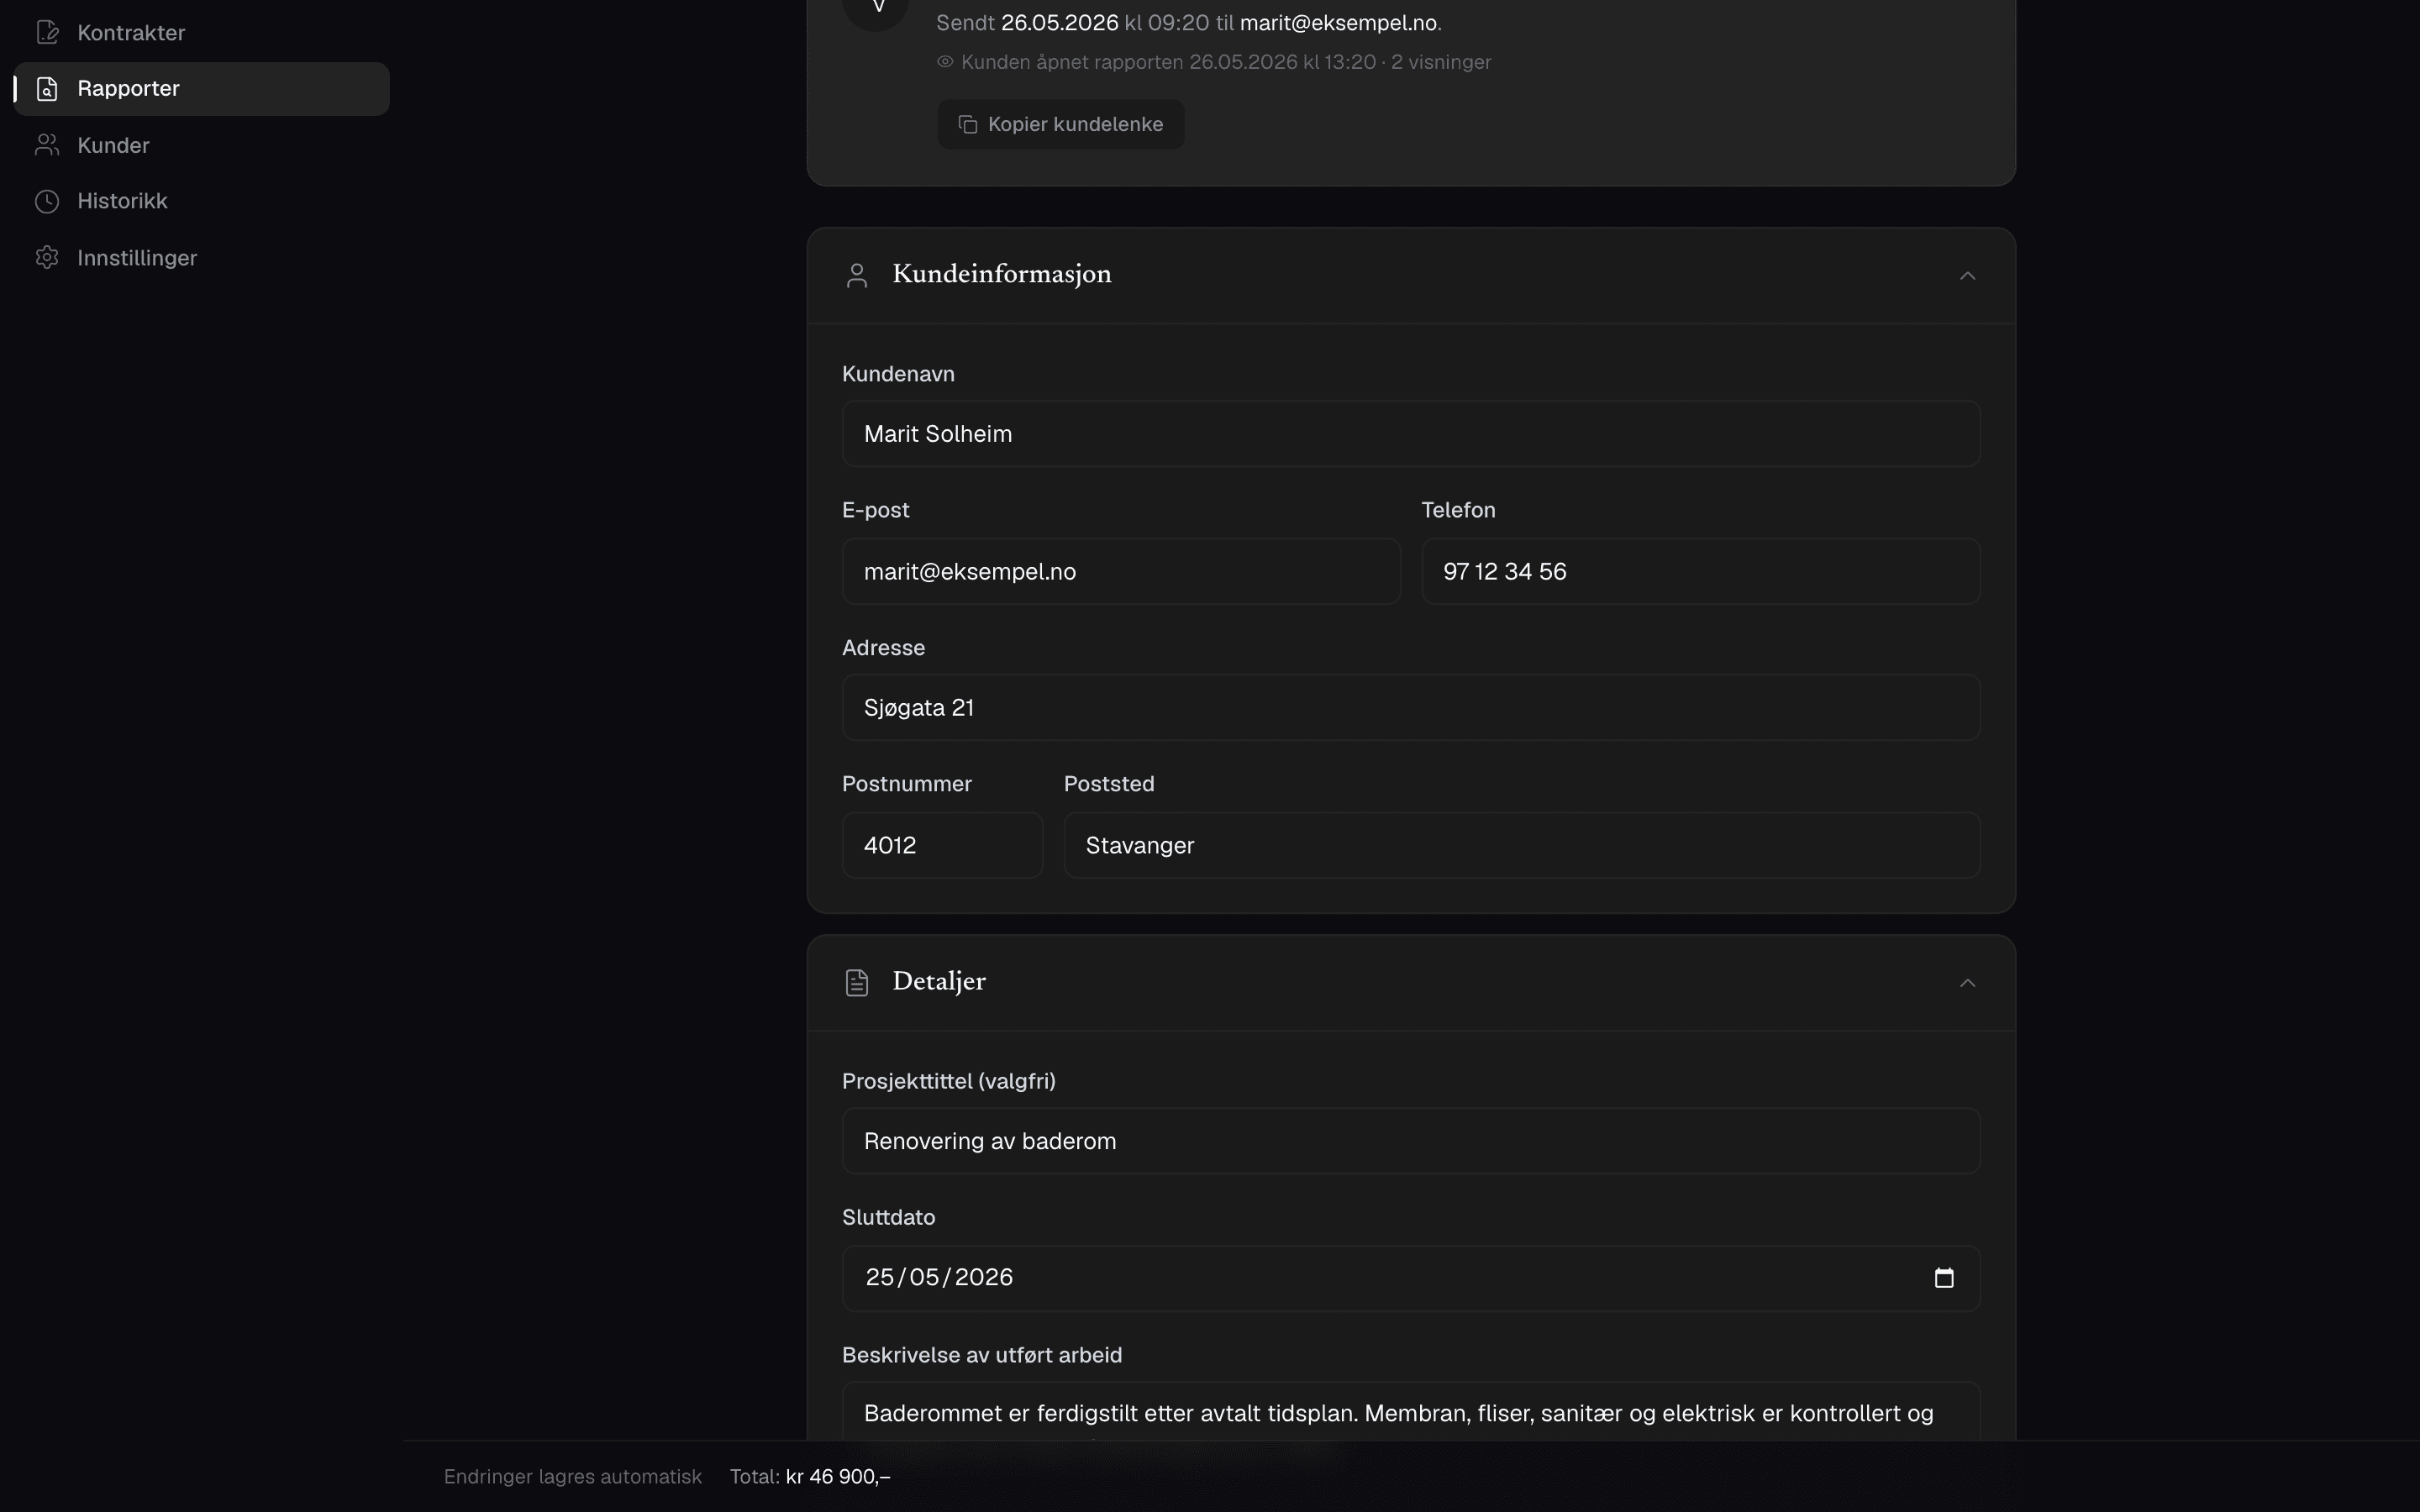Viewport: 2420px width, 1512px height.
Task: Click the Kunder people icon
Action: click(x=47, y=145)
